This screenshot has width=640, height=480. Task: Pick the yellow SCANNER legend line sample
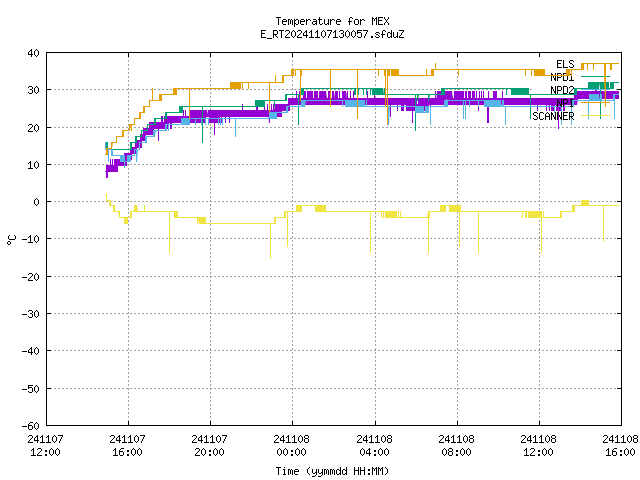[x=595, y=116]
